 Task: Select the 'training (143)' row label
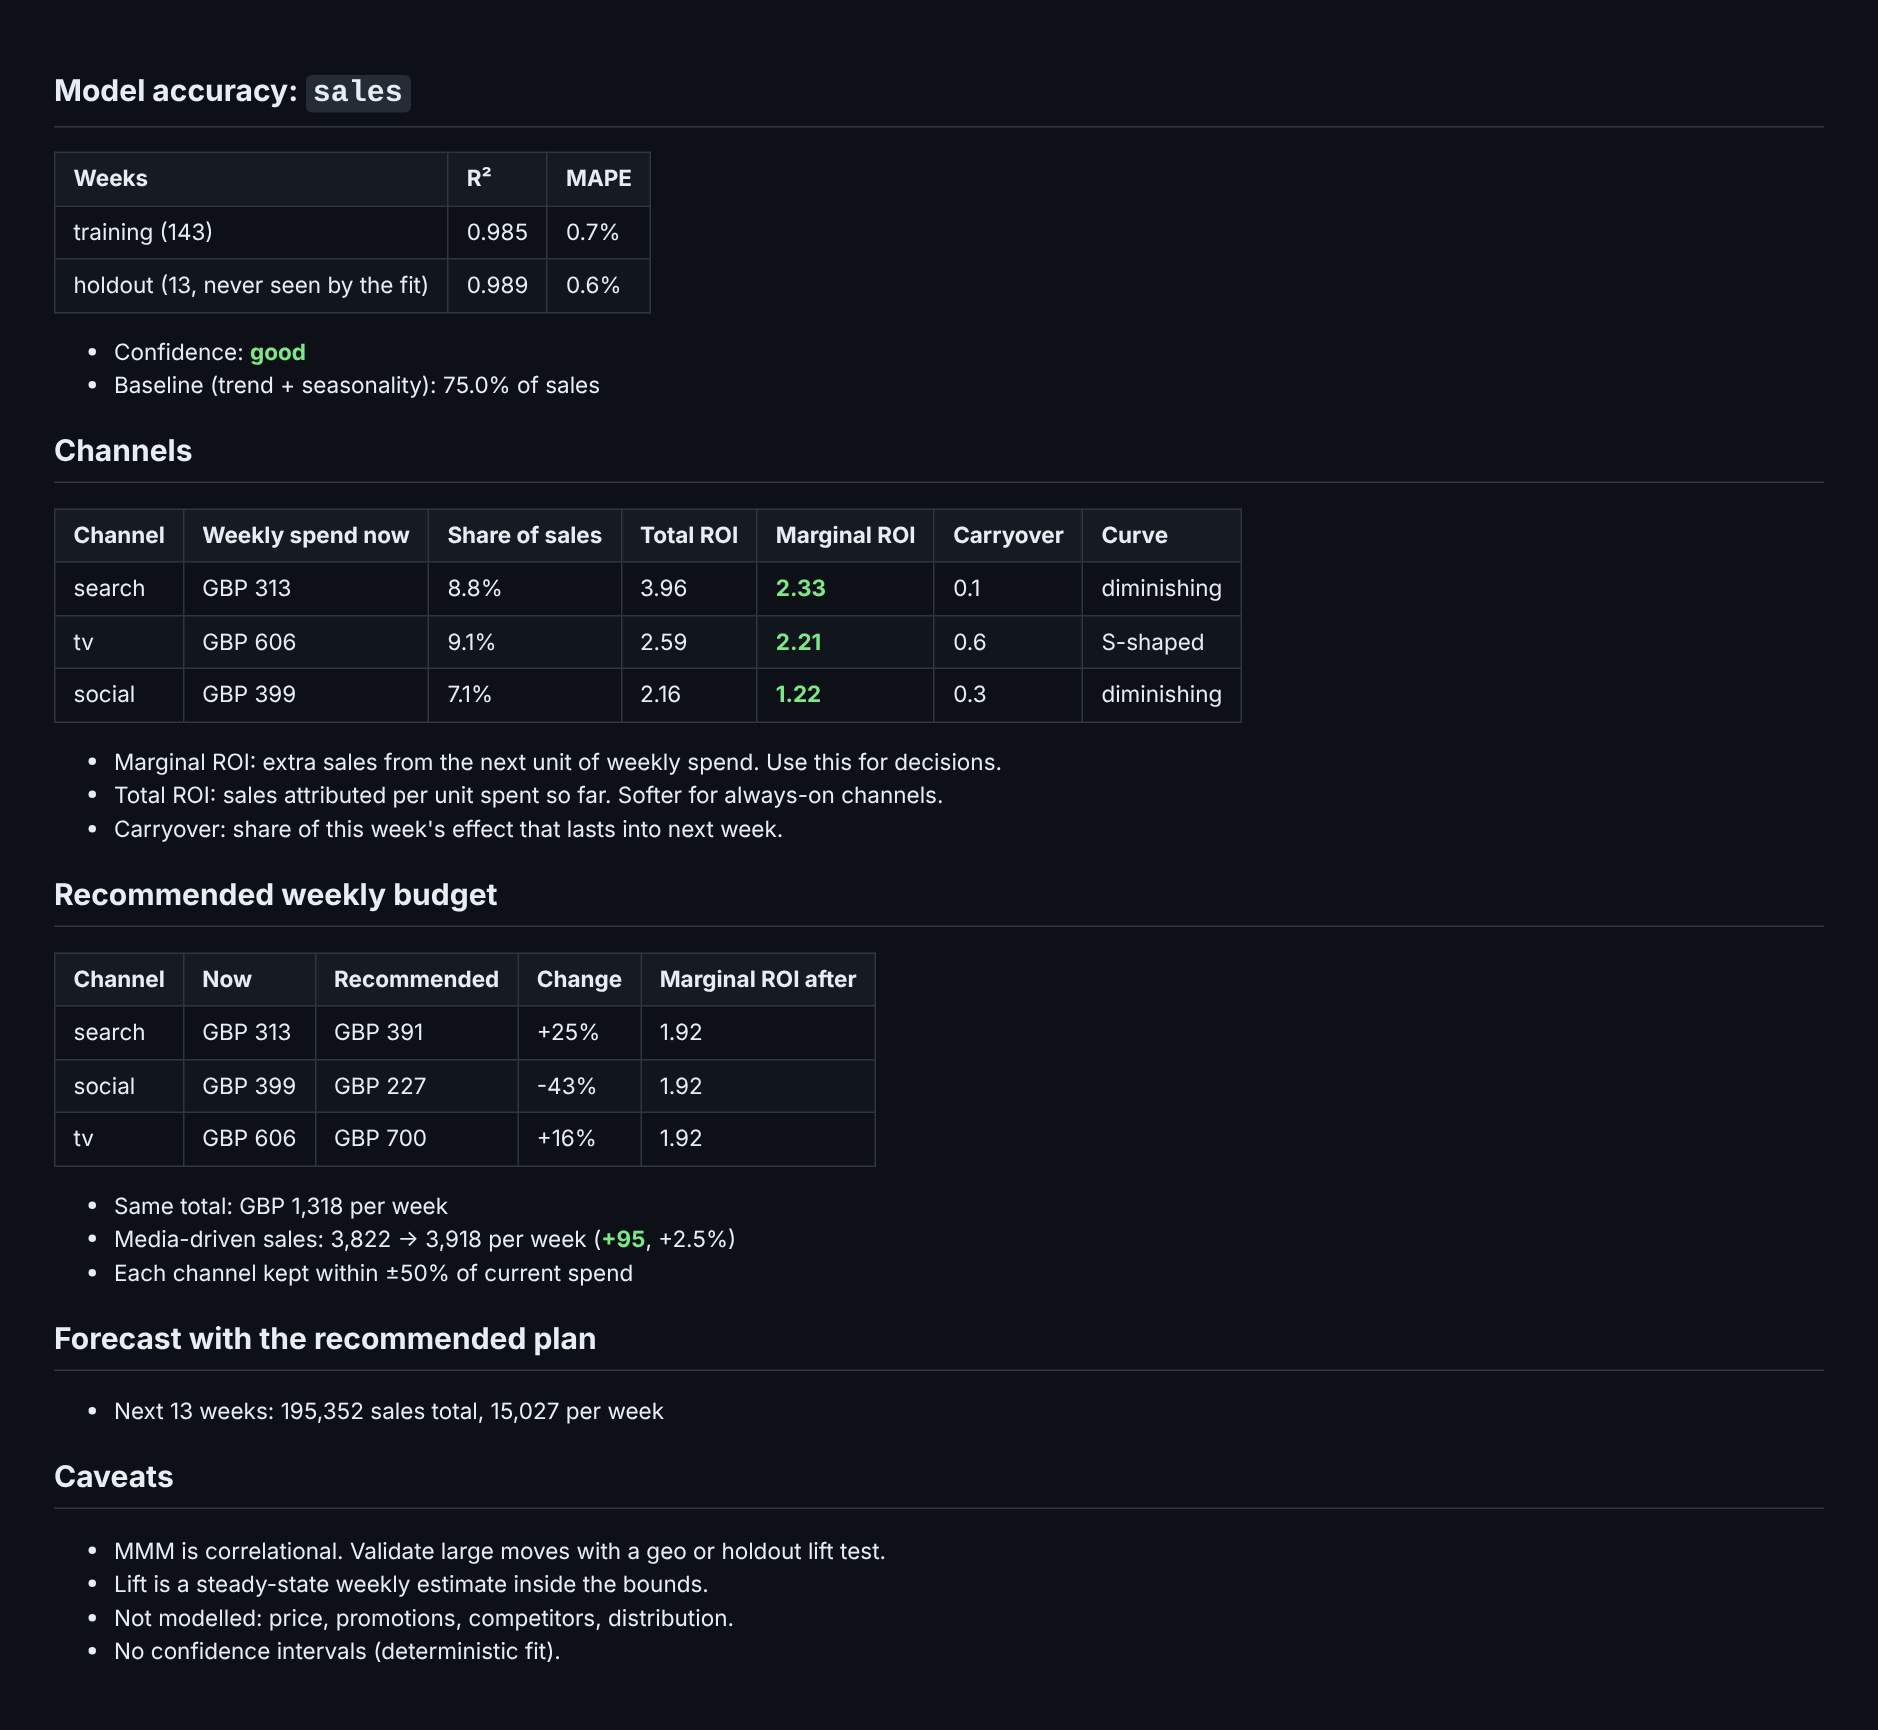point(143,232)
